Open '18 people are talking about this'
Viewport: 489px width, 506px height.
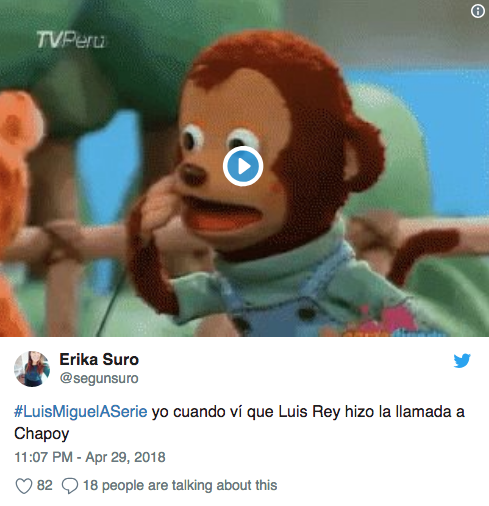tap(180, 485)
